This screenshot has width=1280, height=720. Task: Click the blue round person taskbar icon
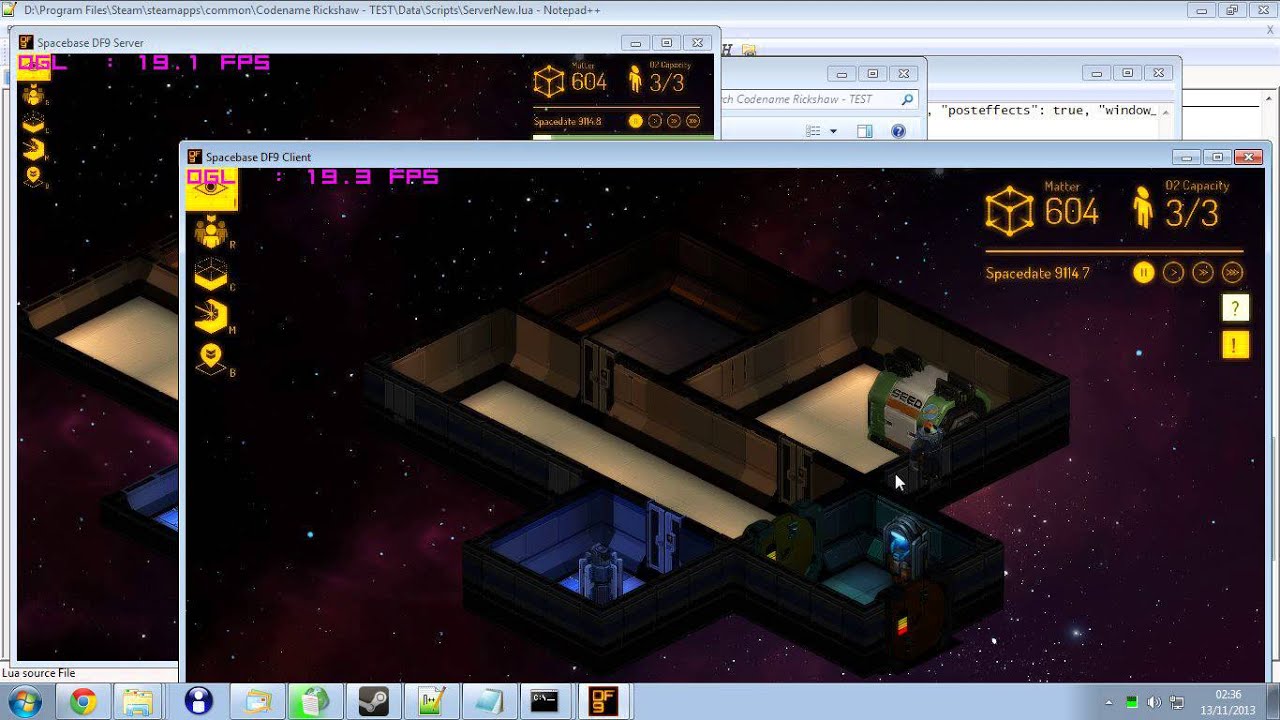(x=199, y=701)
